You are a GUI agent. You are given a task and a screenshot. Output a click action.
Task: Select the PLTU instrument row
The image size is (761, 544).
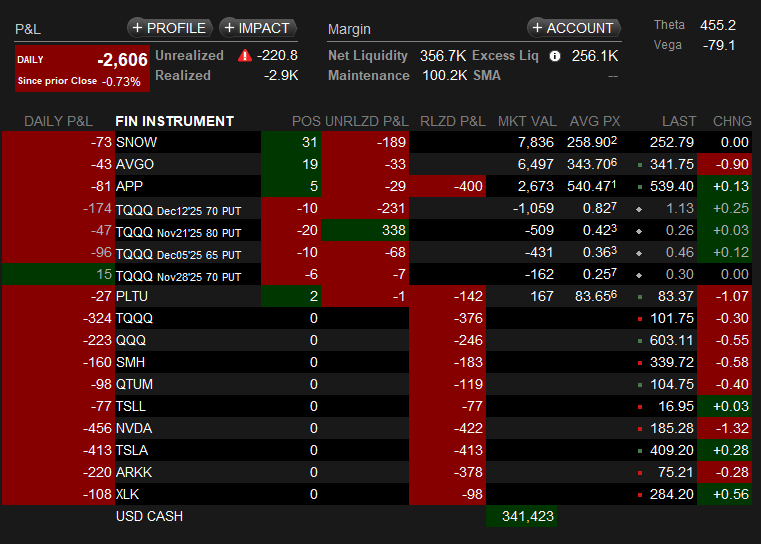377,296
